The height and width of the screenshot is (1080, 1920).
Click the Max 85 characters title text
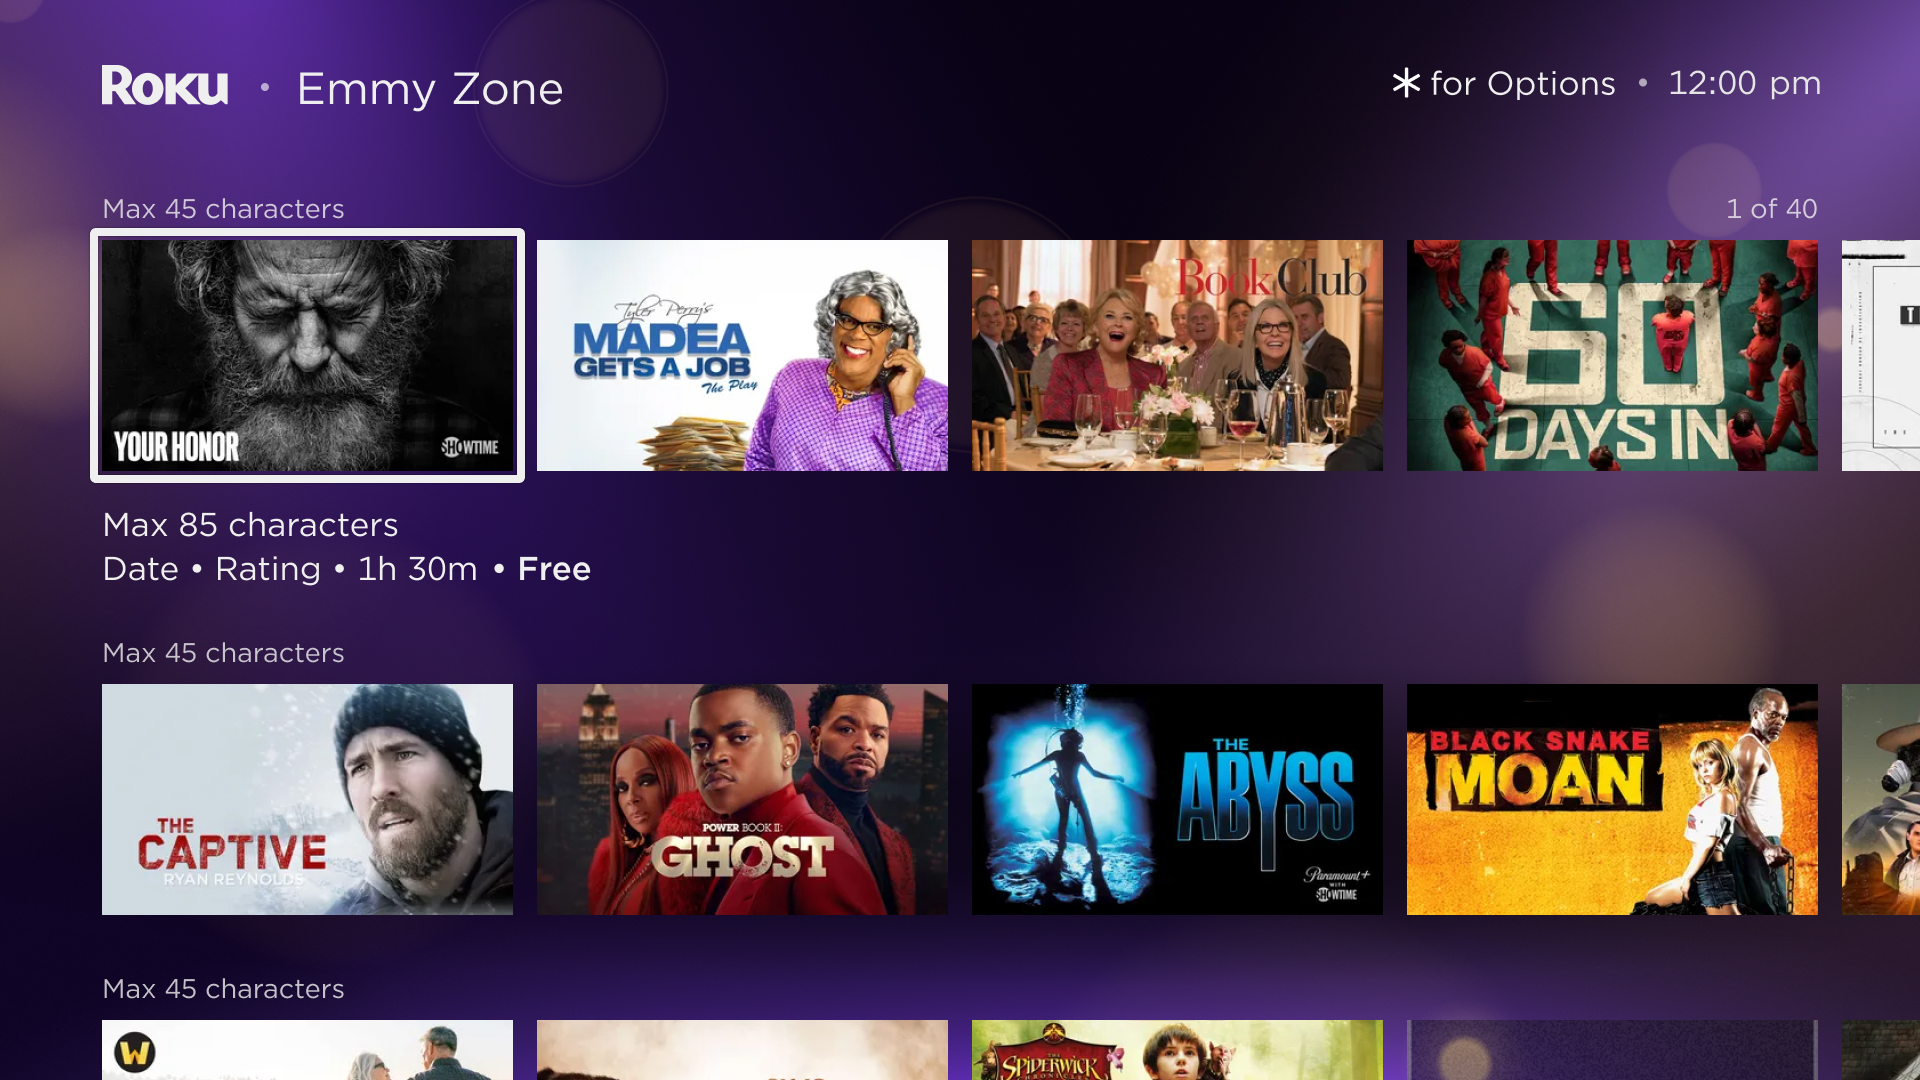[x=251, y=525]
